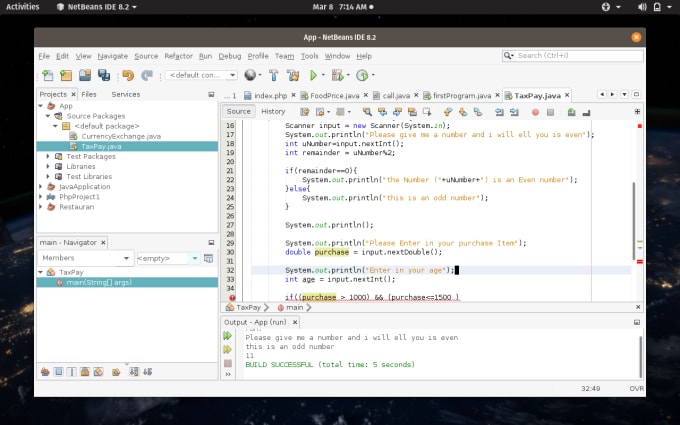This screenshot has height=425, width=680.
Task: Click the Undo toolbar icon
Action: tap(128, 75)
